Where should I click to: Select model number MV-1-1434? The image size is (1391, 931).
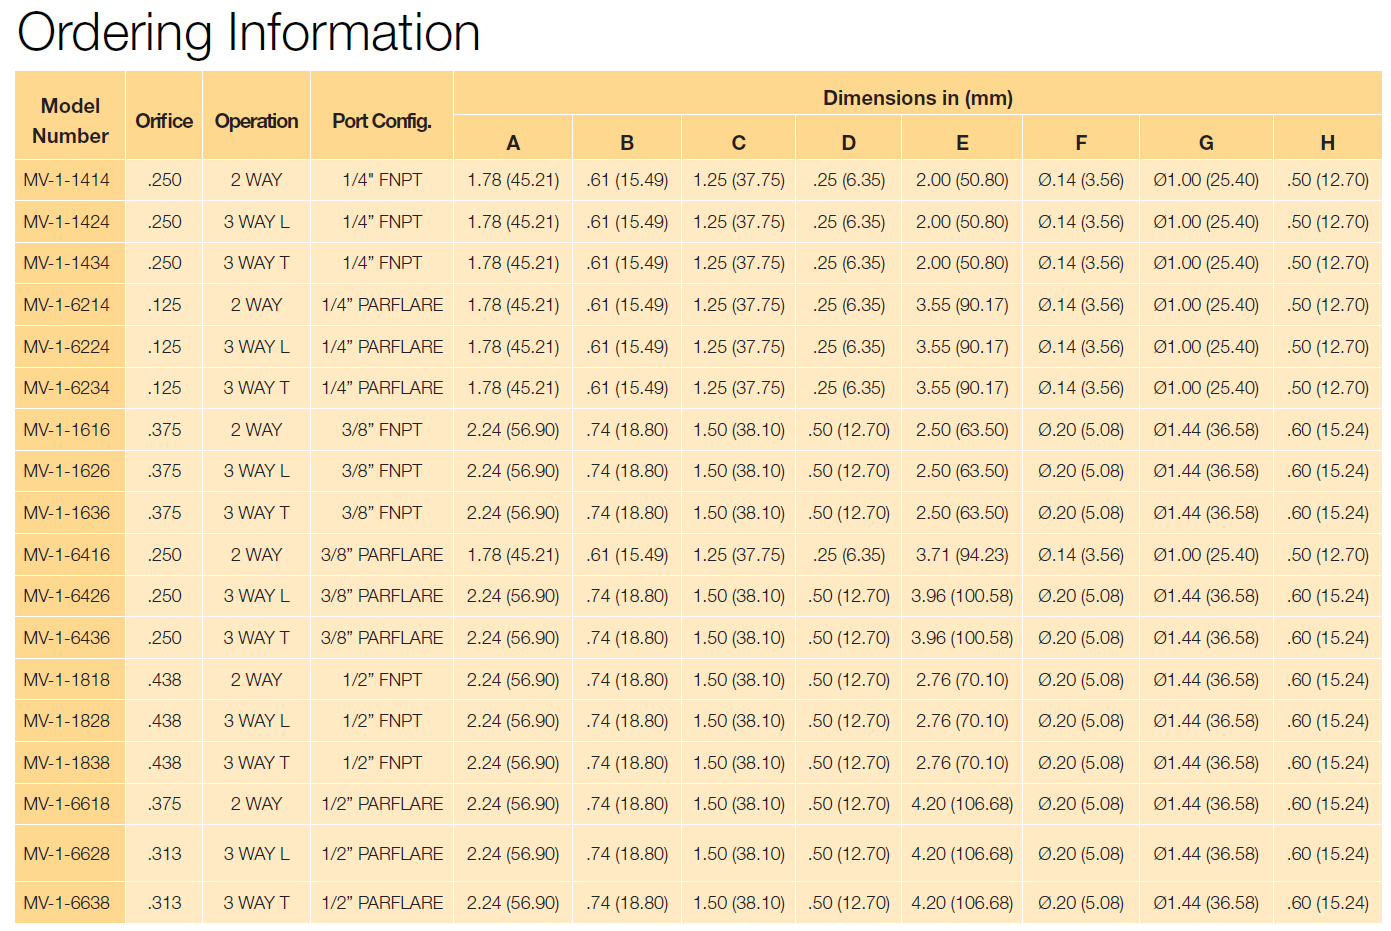(67, 263)
